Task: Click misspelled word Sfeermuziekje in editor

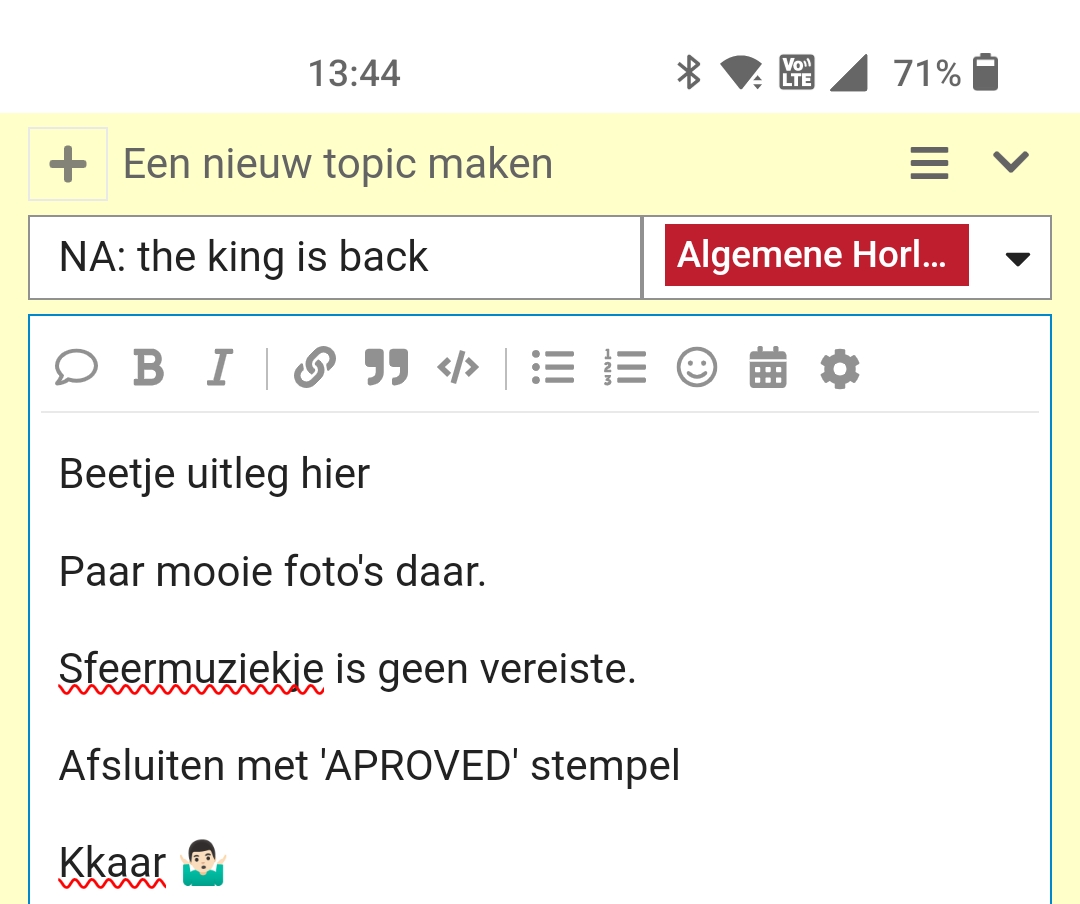Action: point(191,670)
